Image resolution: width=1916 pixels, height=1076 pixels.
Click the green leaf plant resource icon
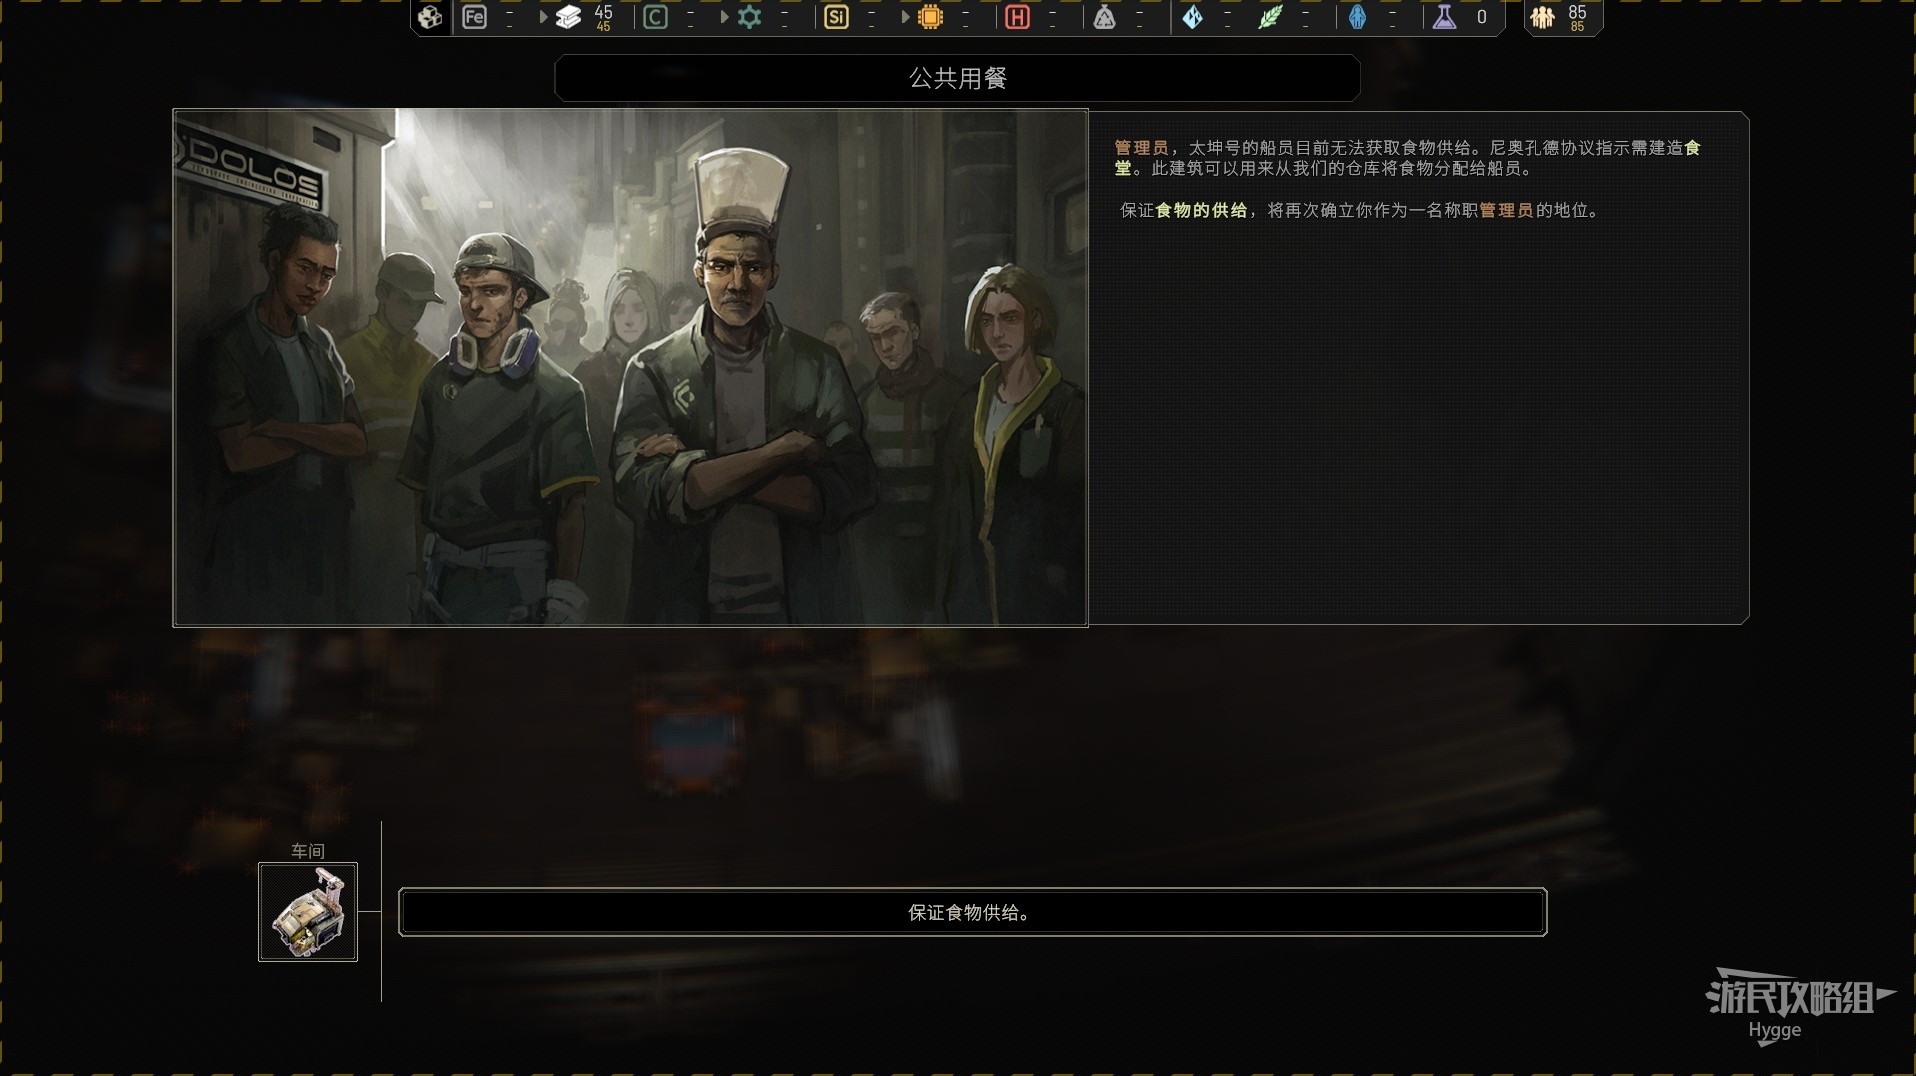[x=1270, y=17]
